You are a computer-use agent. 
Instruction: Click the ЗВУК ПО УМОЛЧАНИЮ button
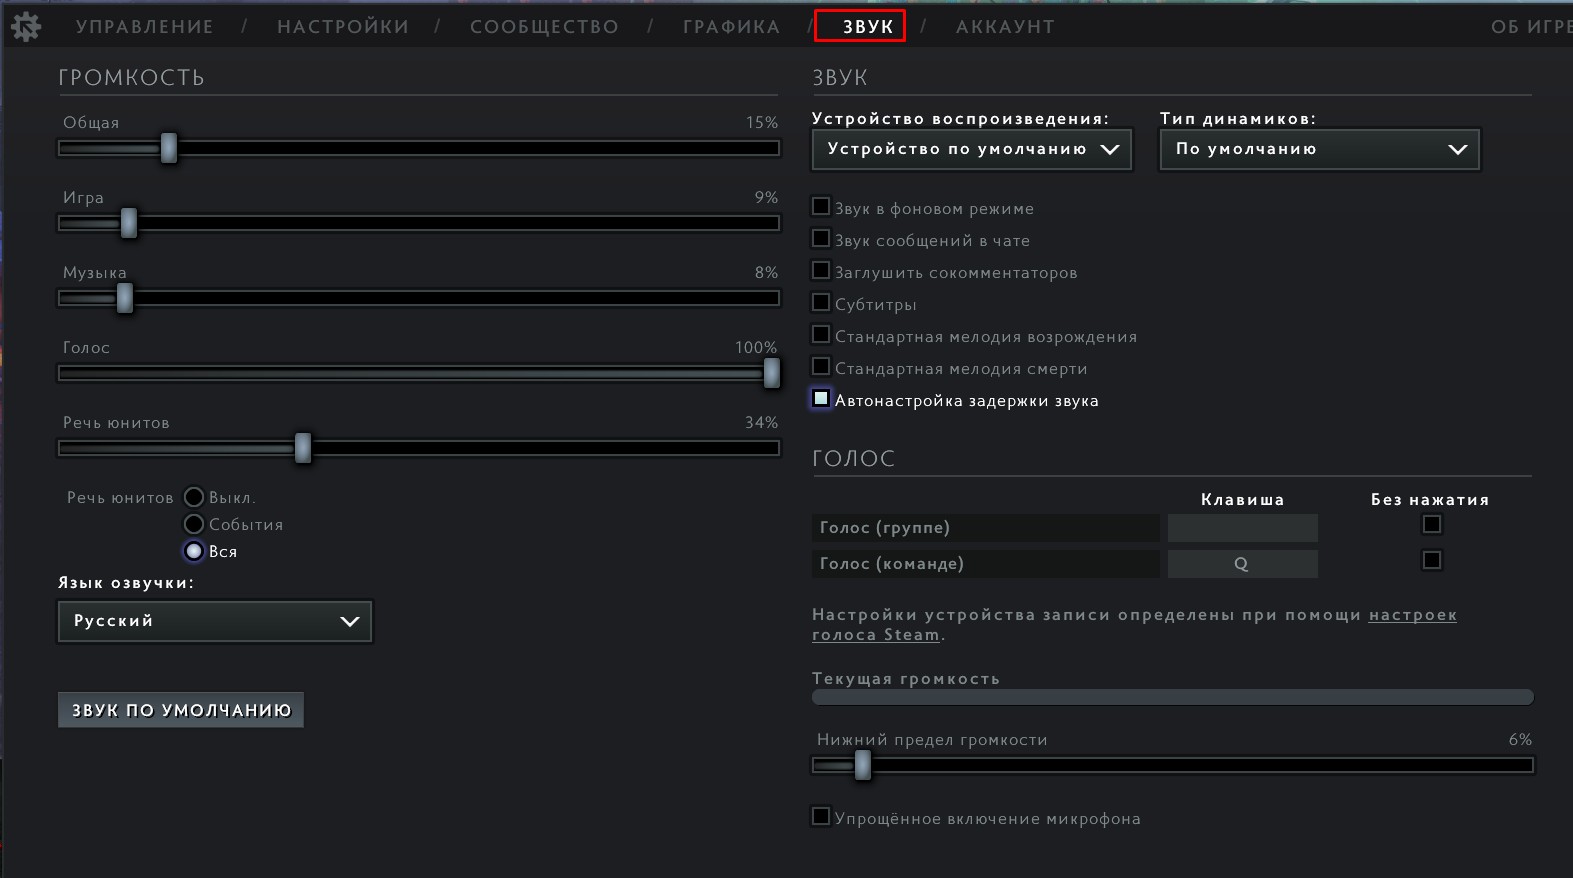(181, 710)
